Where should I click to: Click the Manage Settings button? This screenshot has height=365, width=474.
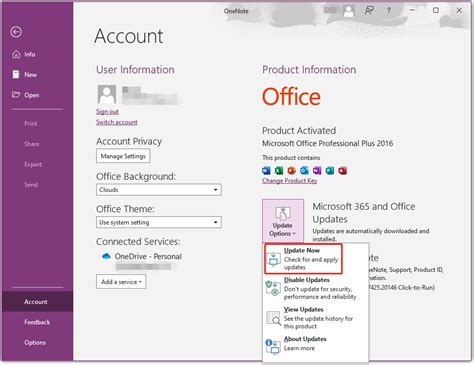pyautogui.click(x=123, y=156)
